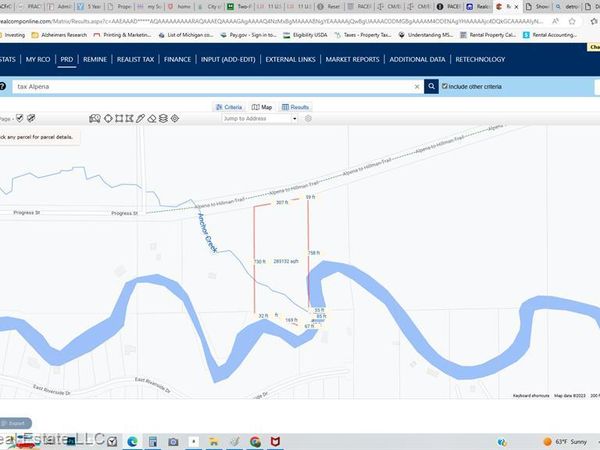Viewport: 600px width, 450px height.
Task: Switch to the Criteria tab
Action: (x=229, y=106)
